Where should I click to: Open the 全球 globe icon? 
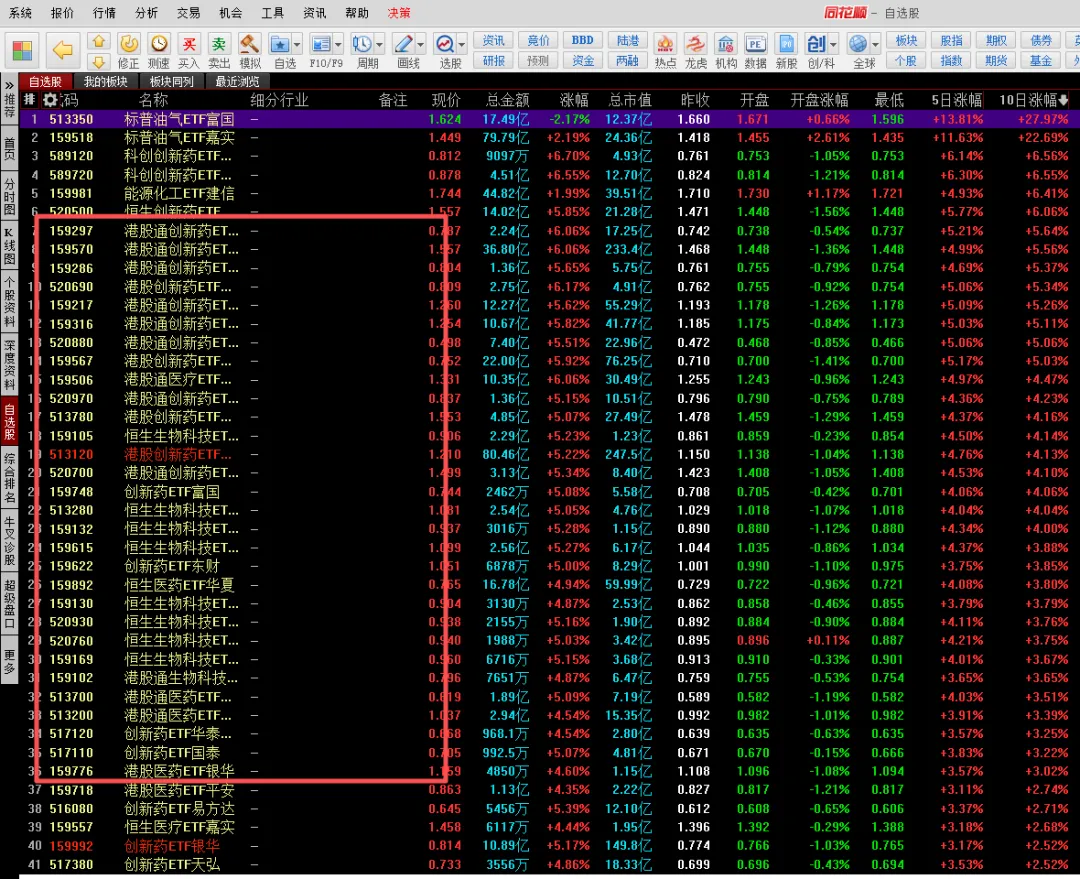(x=858, y=44)
